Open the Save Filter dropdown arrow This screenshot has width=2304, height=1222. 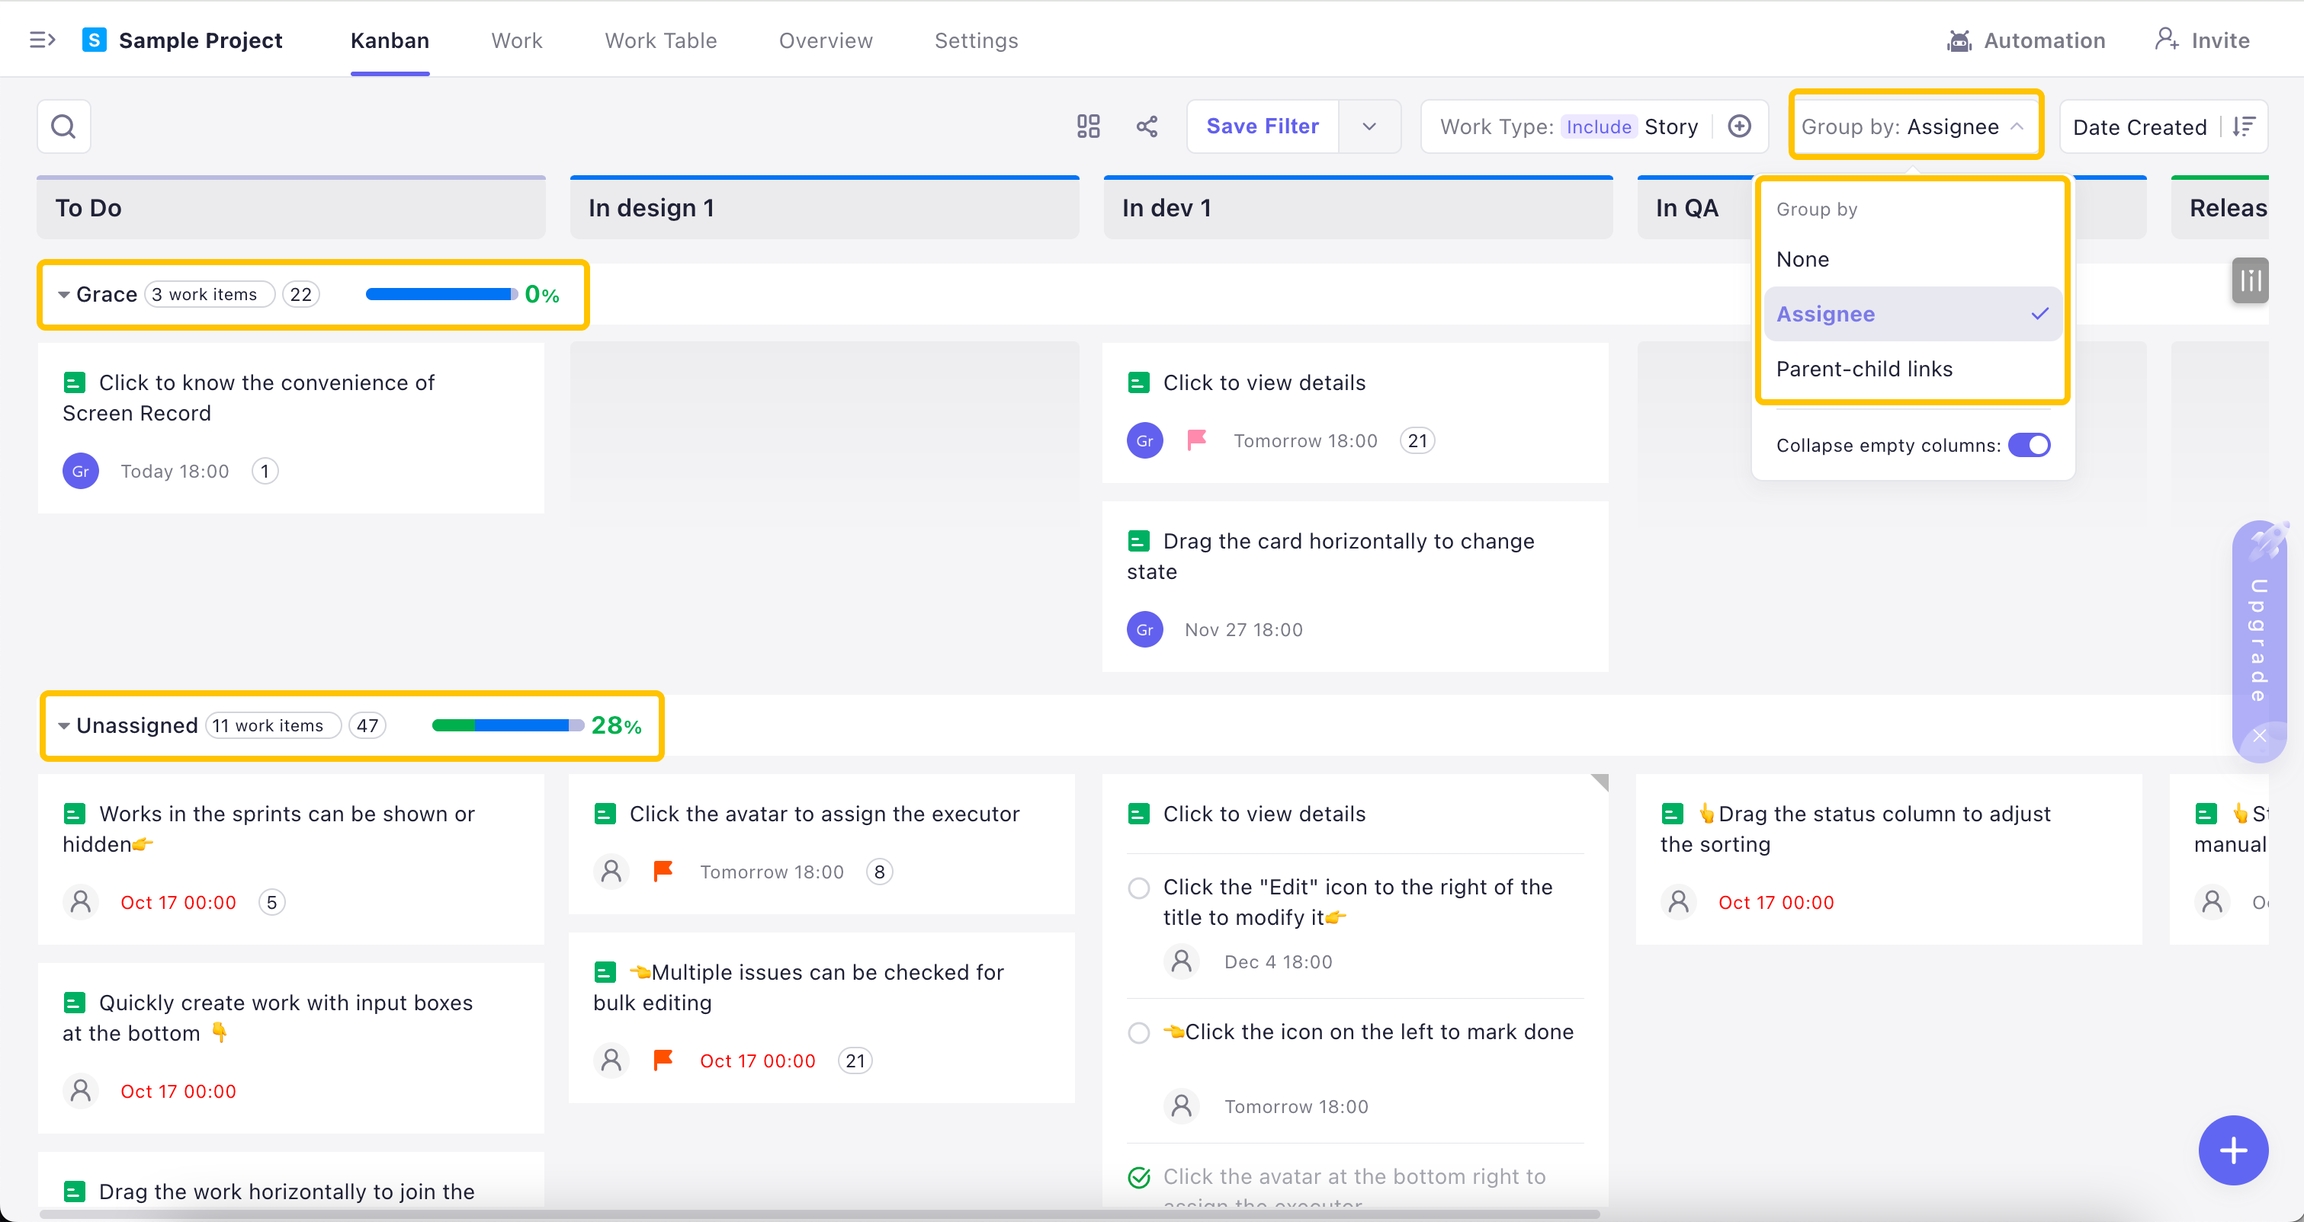[1369, 127]
